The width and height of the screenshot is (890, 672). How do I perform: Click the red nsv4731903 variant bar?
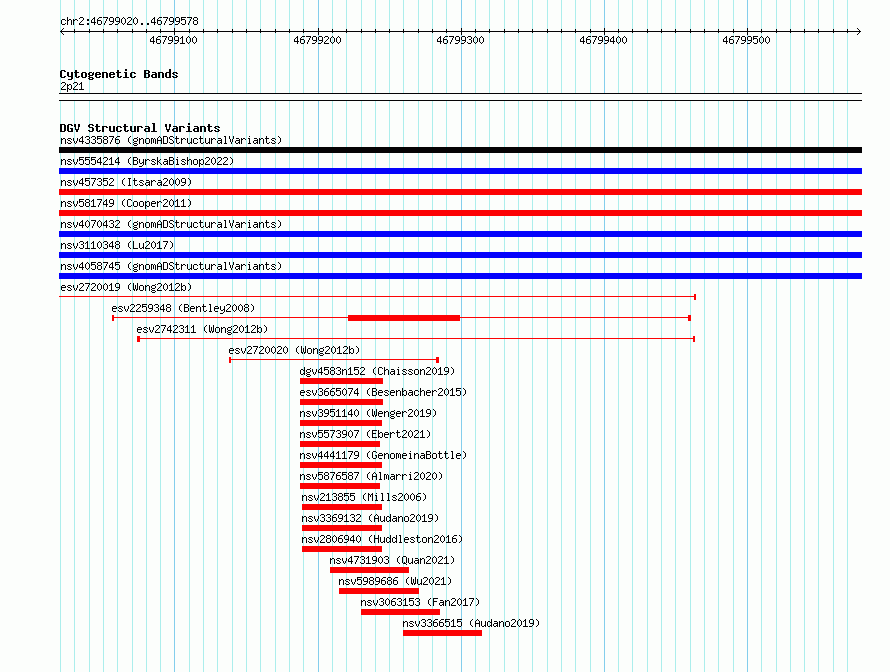370,570
